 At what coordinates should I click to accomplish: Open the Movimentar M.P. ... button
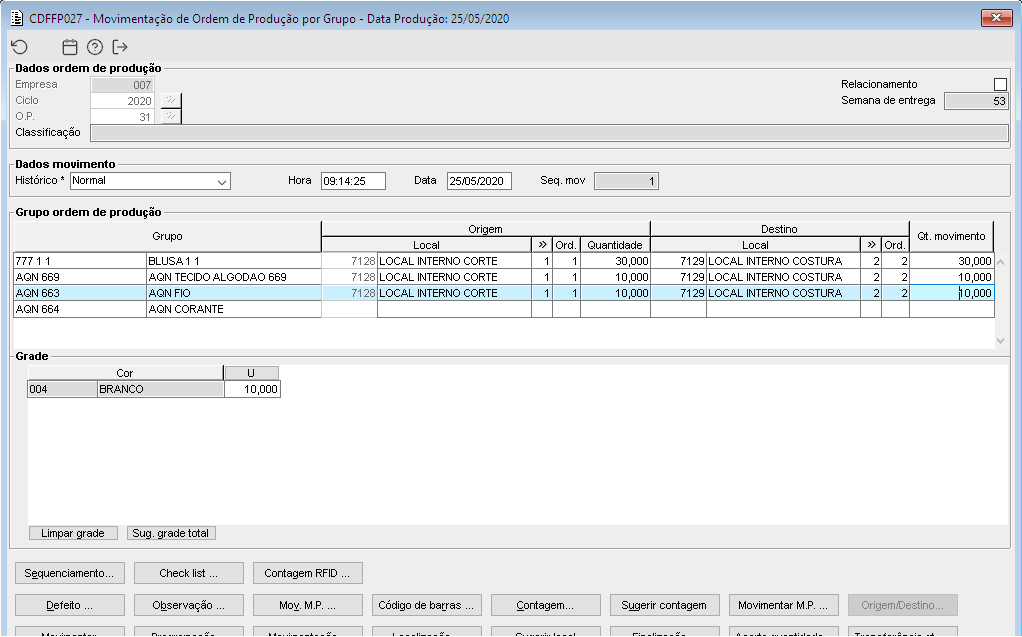pyautogui.click(x=783, y=606)
